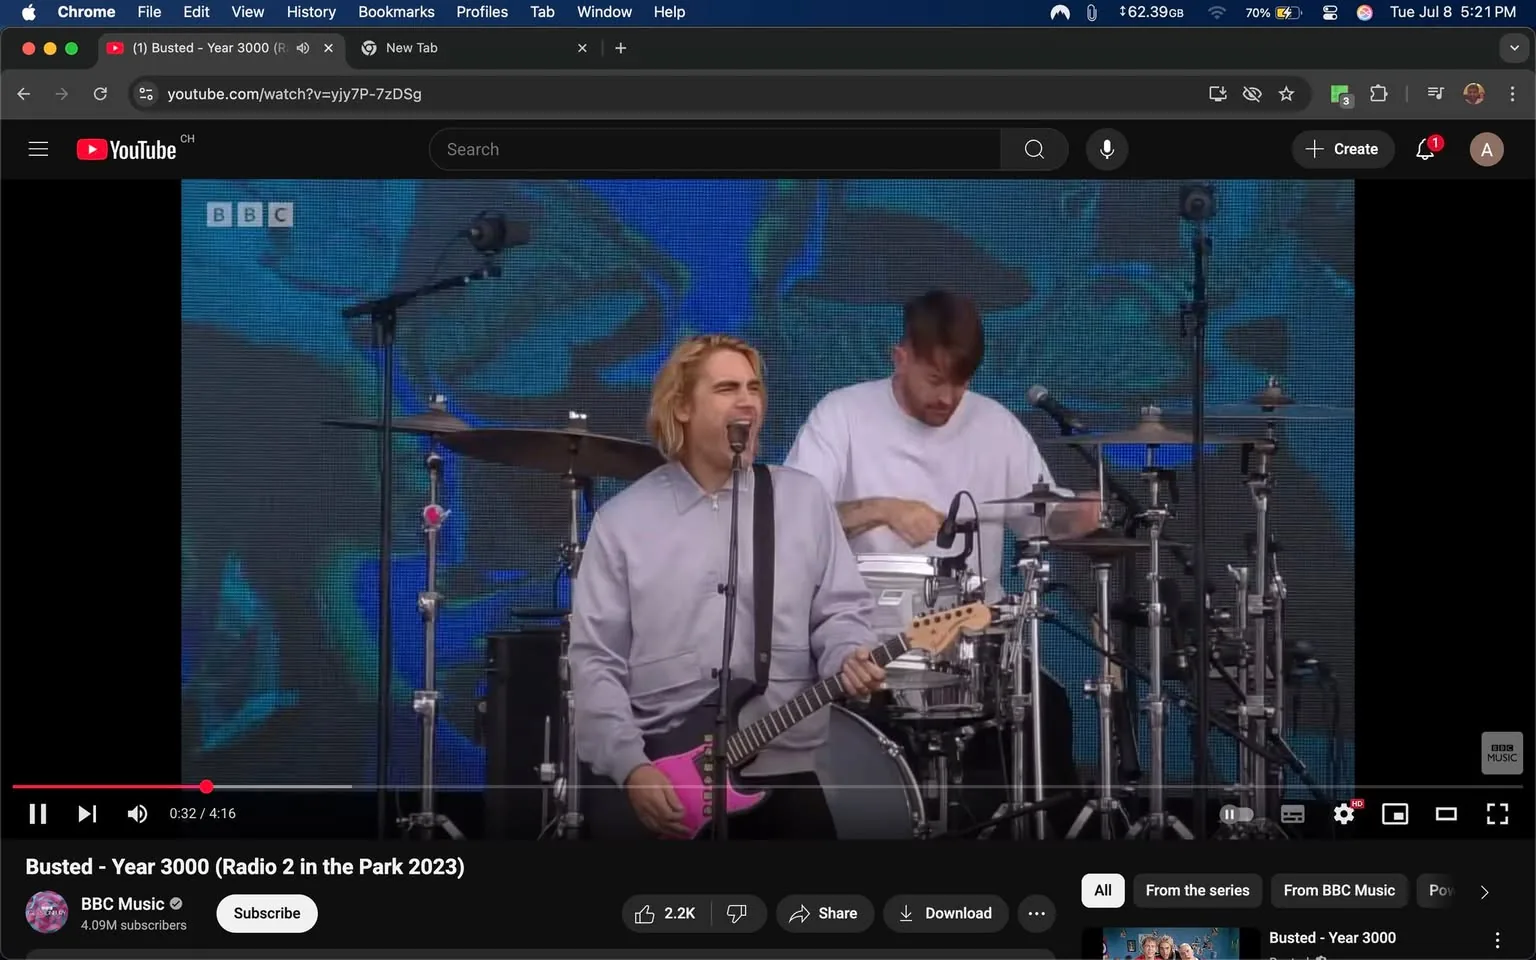
Task: Select the From BBC Music filter chip
Action: 1338,890
